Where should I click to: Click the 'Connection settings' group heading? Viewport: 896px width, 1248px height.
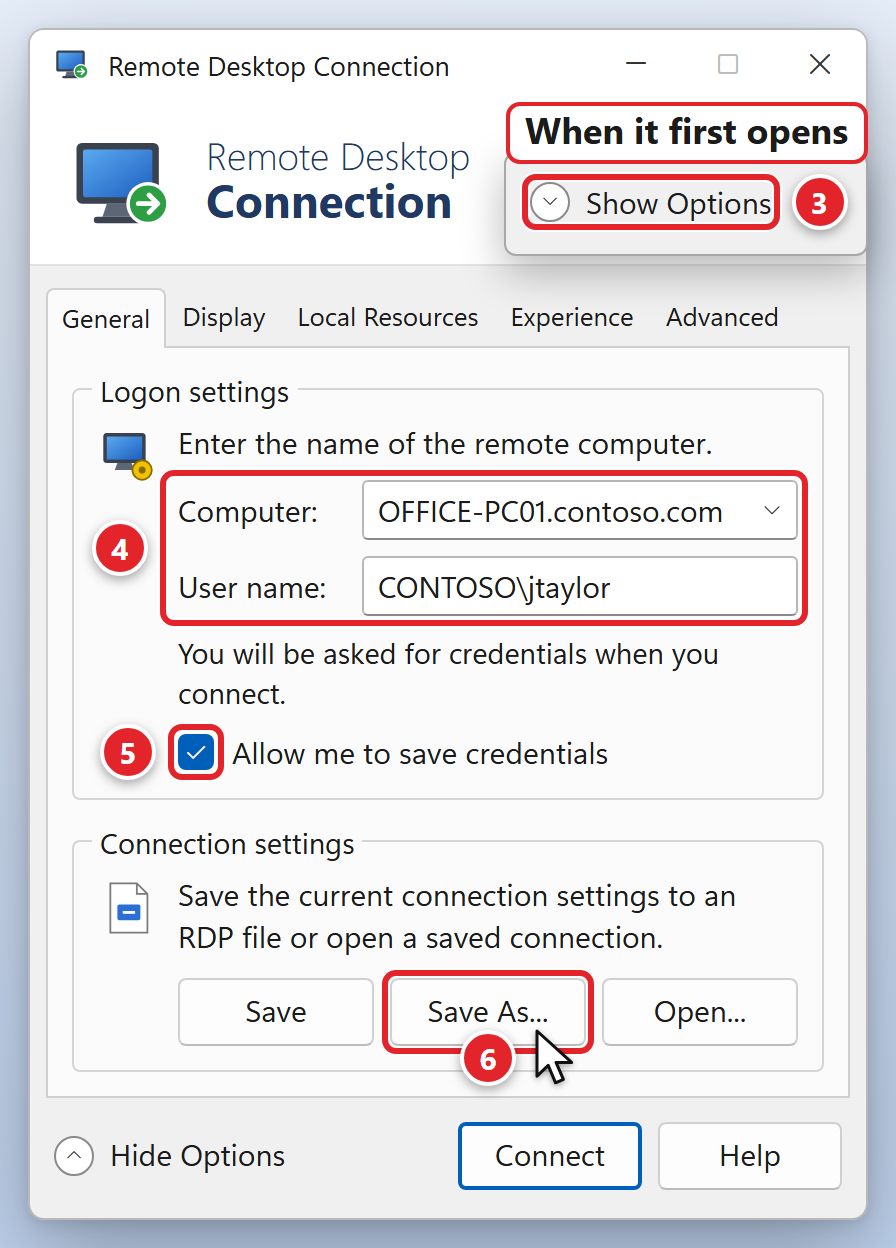tap(228, 843)
